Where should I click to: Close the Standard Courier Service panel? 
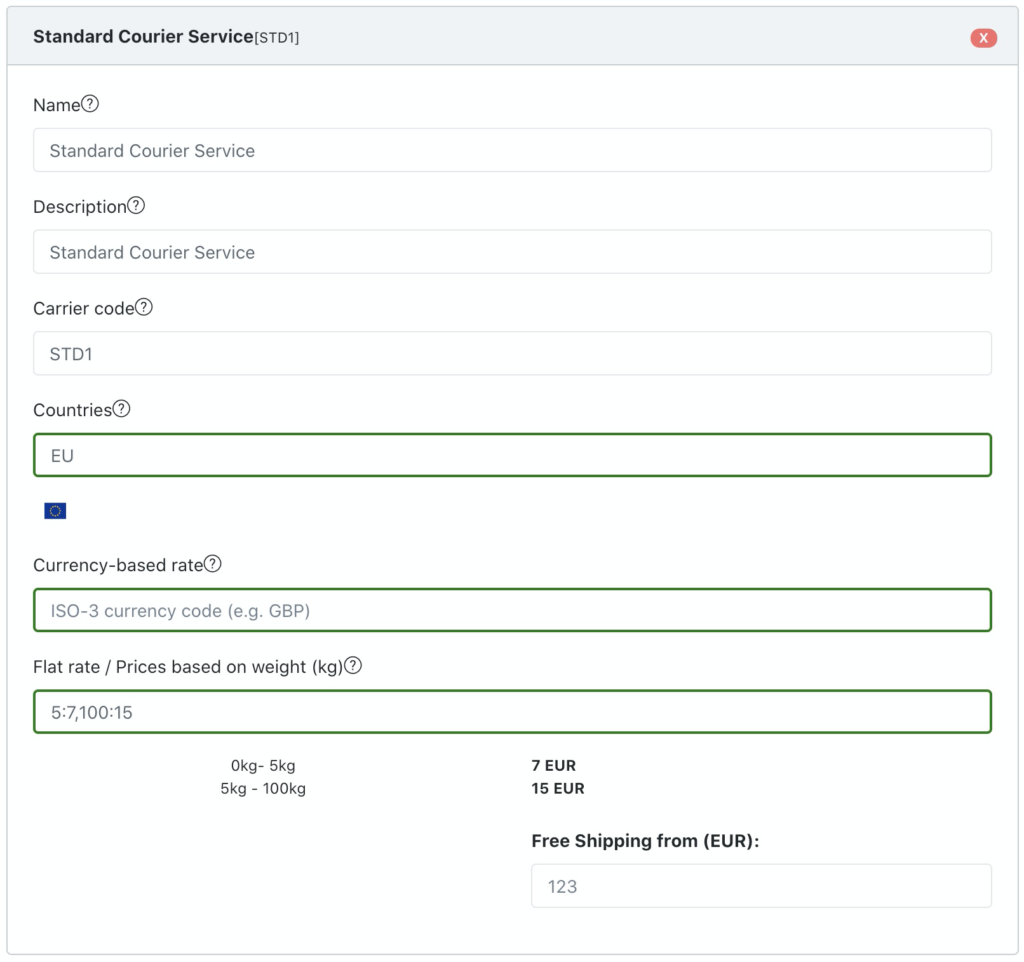(x=983, y=38)
